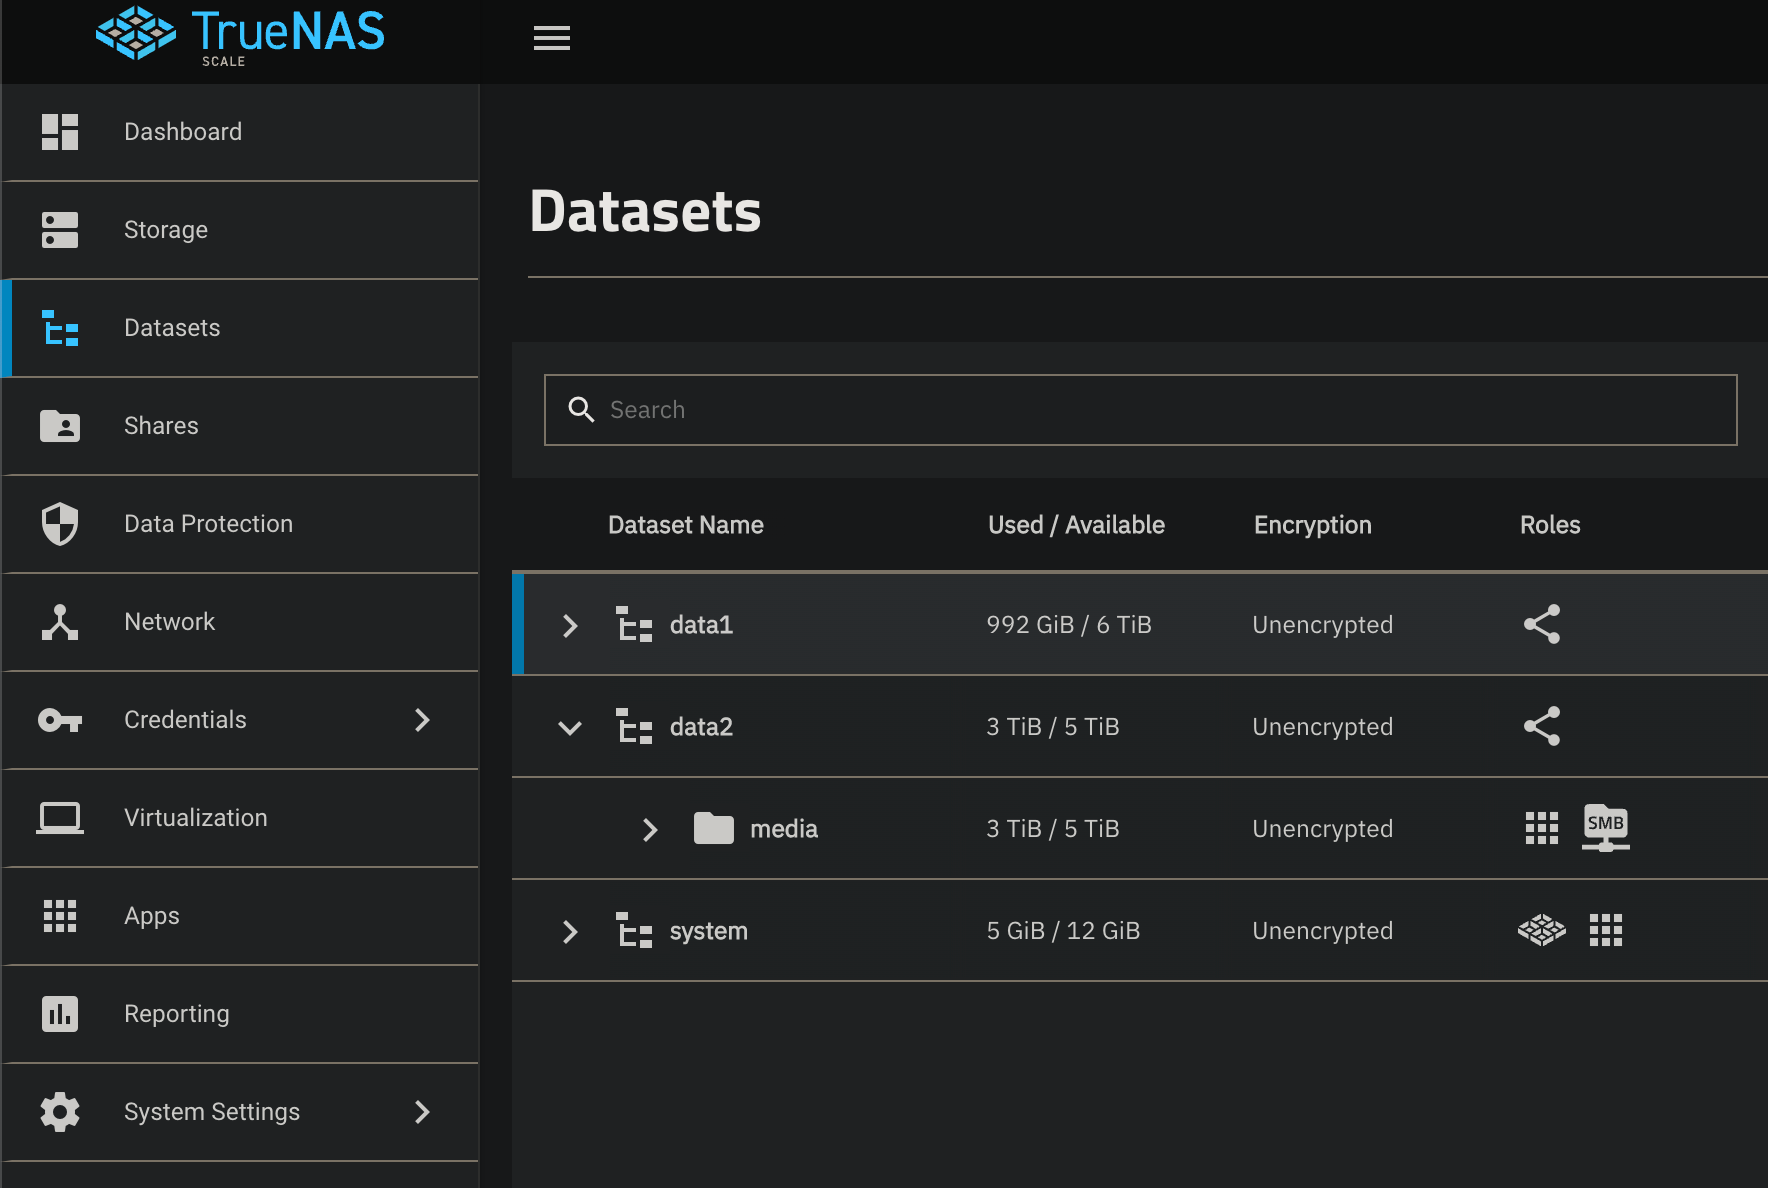Click the 3 TiB / 5 TiB value for data2
Screen dimensions: 1768x1188
tap(1053, 727)
